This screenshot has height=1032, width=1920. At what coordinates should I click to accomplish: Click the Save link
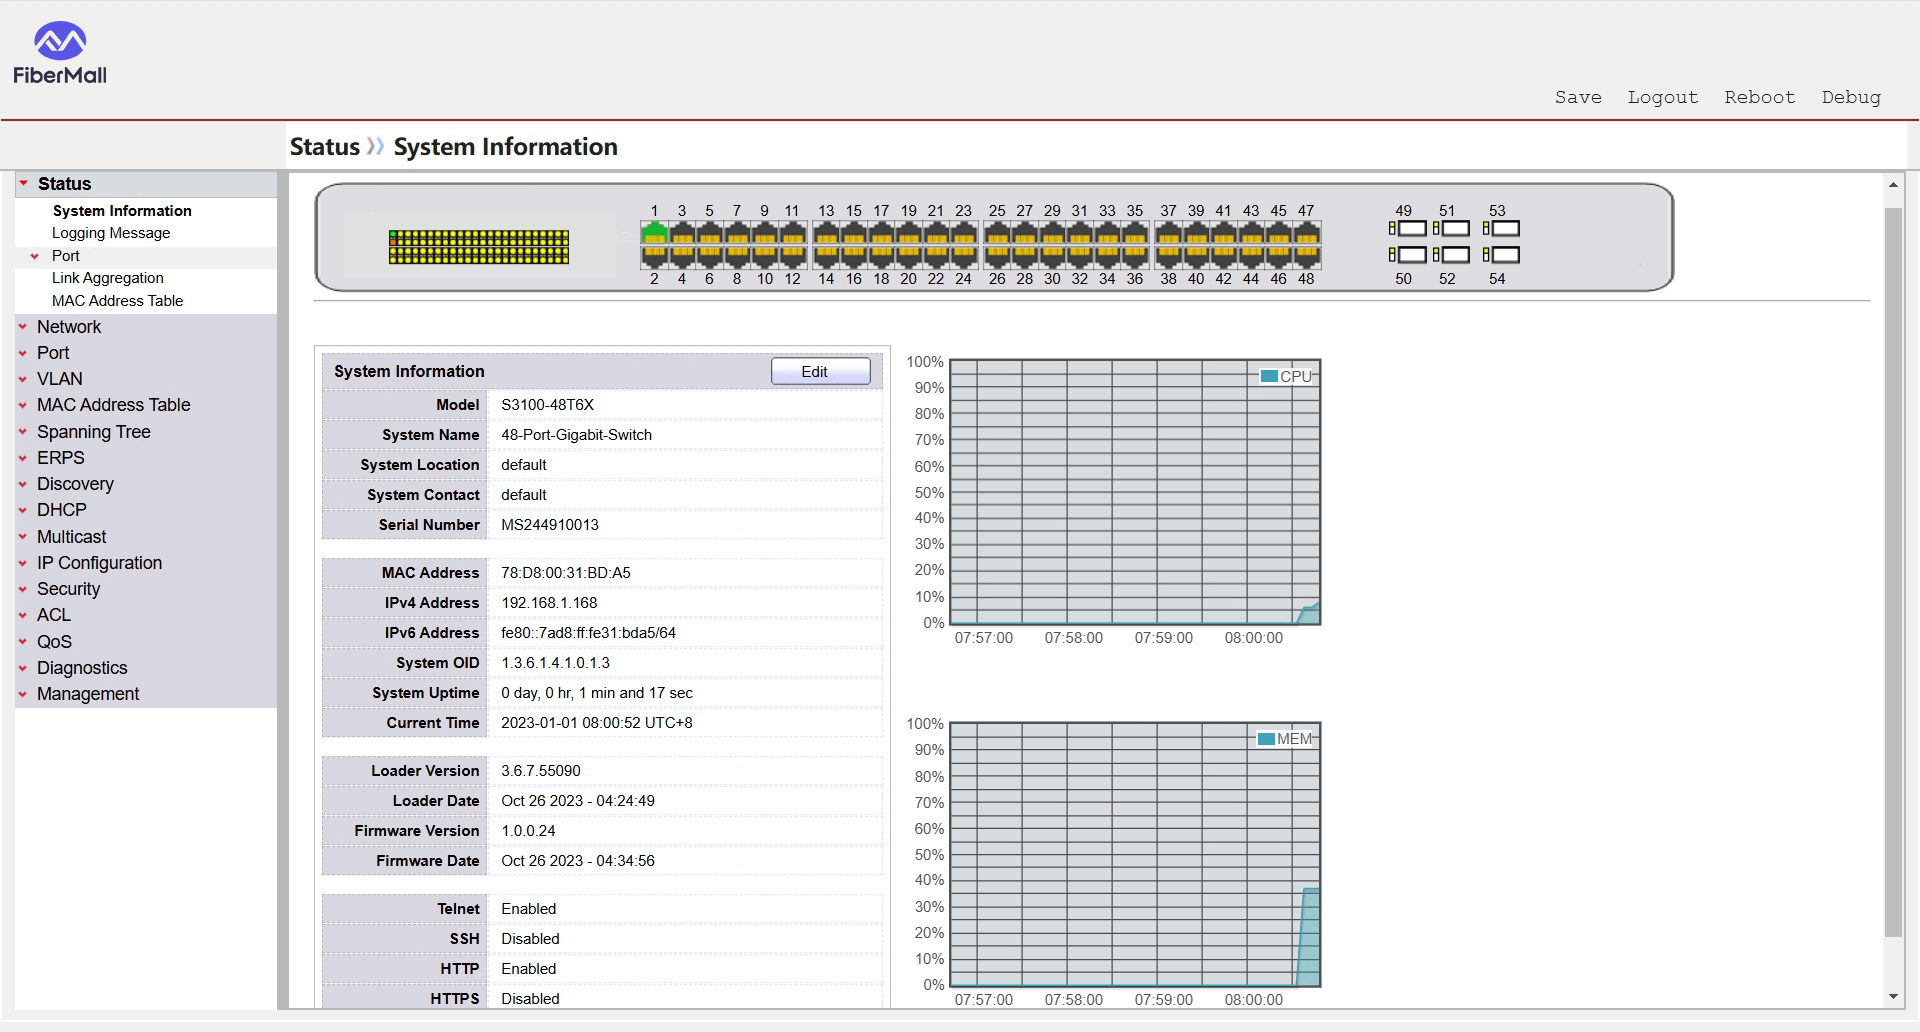1577,97
